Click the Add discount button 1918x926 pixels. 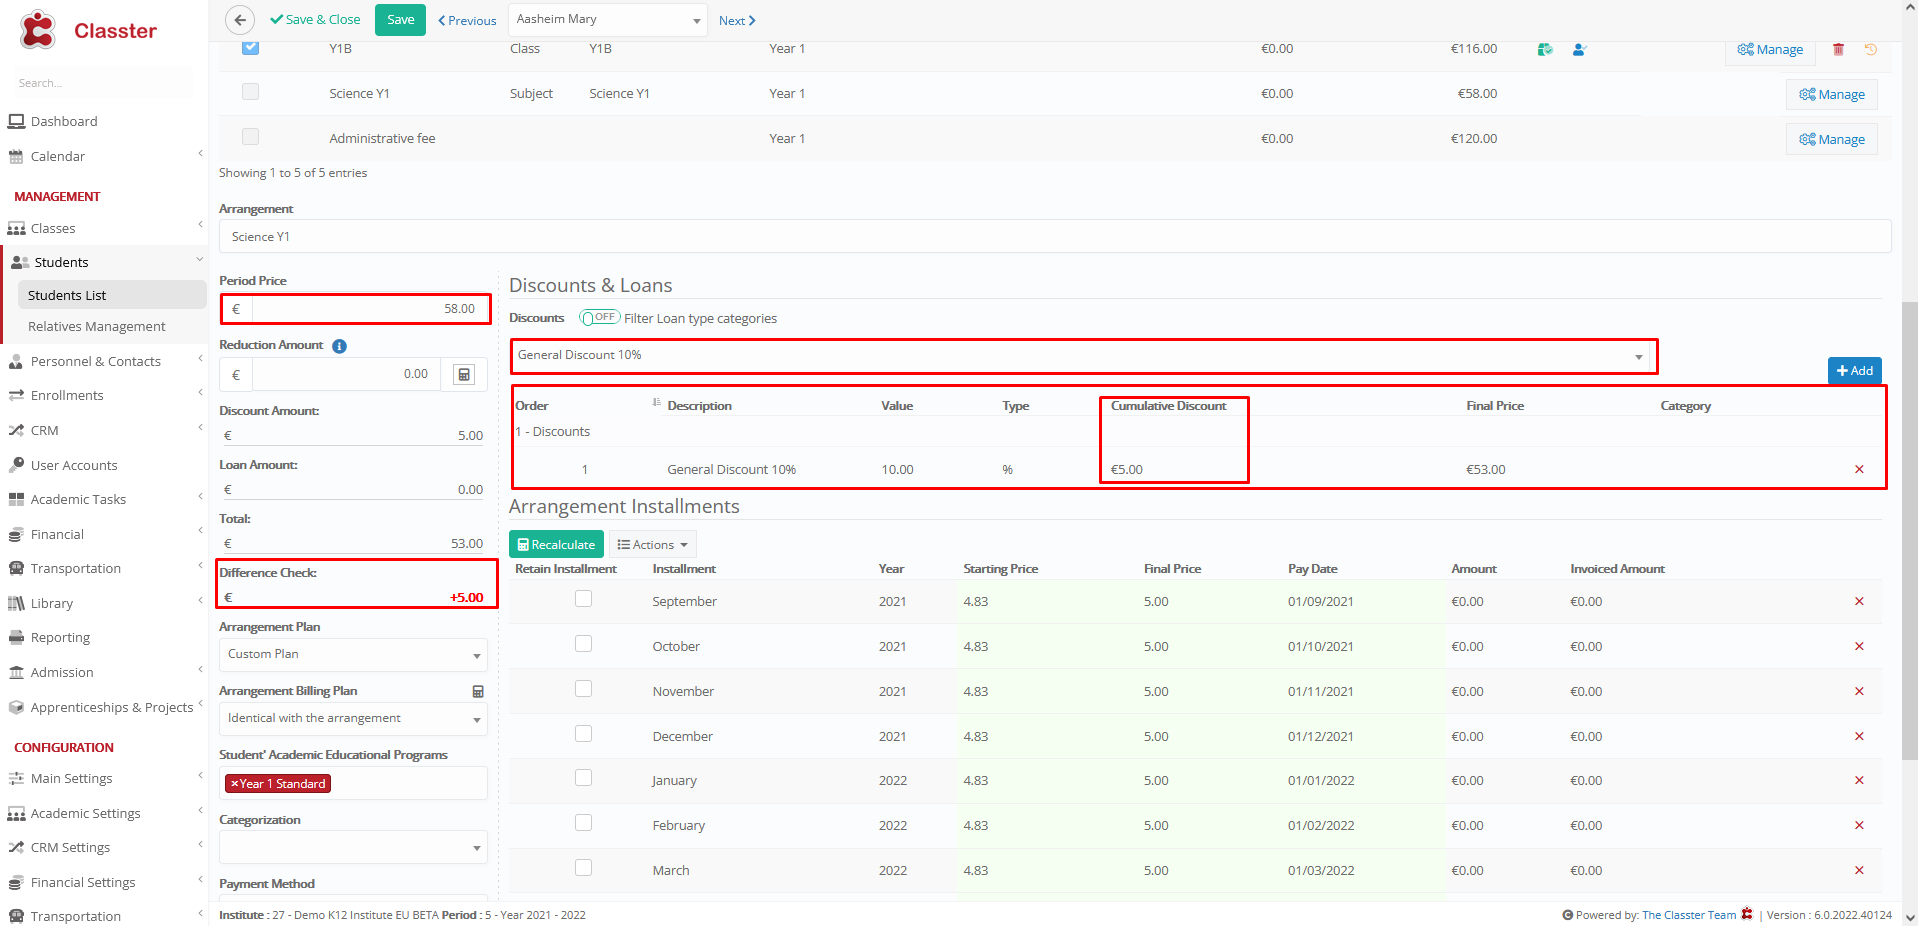click(1855, 370)
